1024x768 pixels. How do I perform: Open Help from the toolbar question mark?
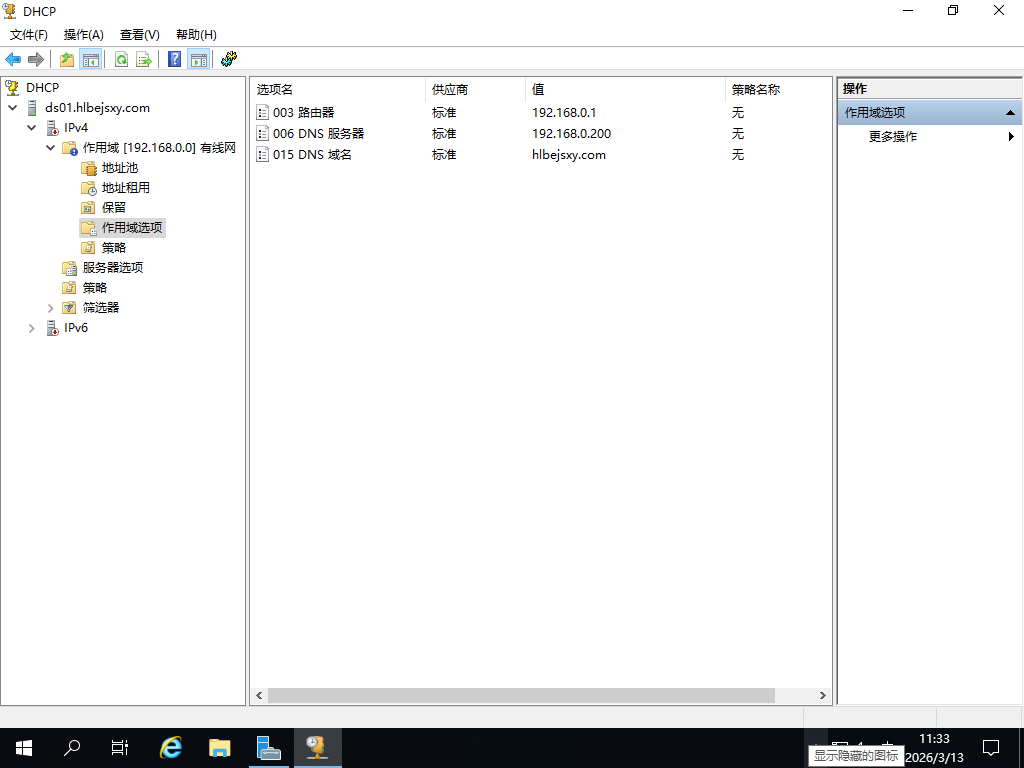175,60
